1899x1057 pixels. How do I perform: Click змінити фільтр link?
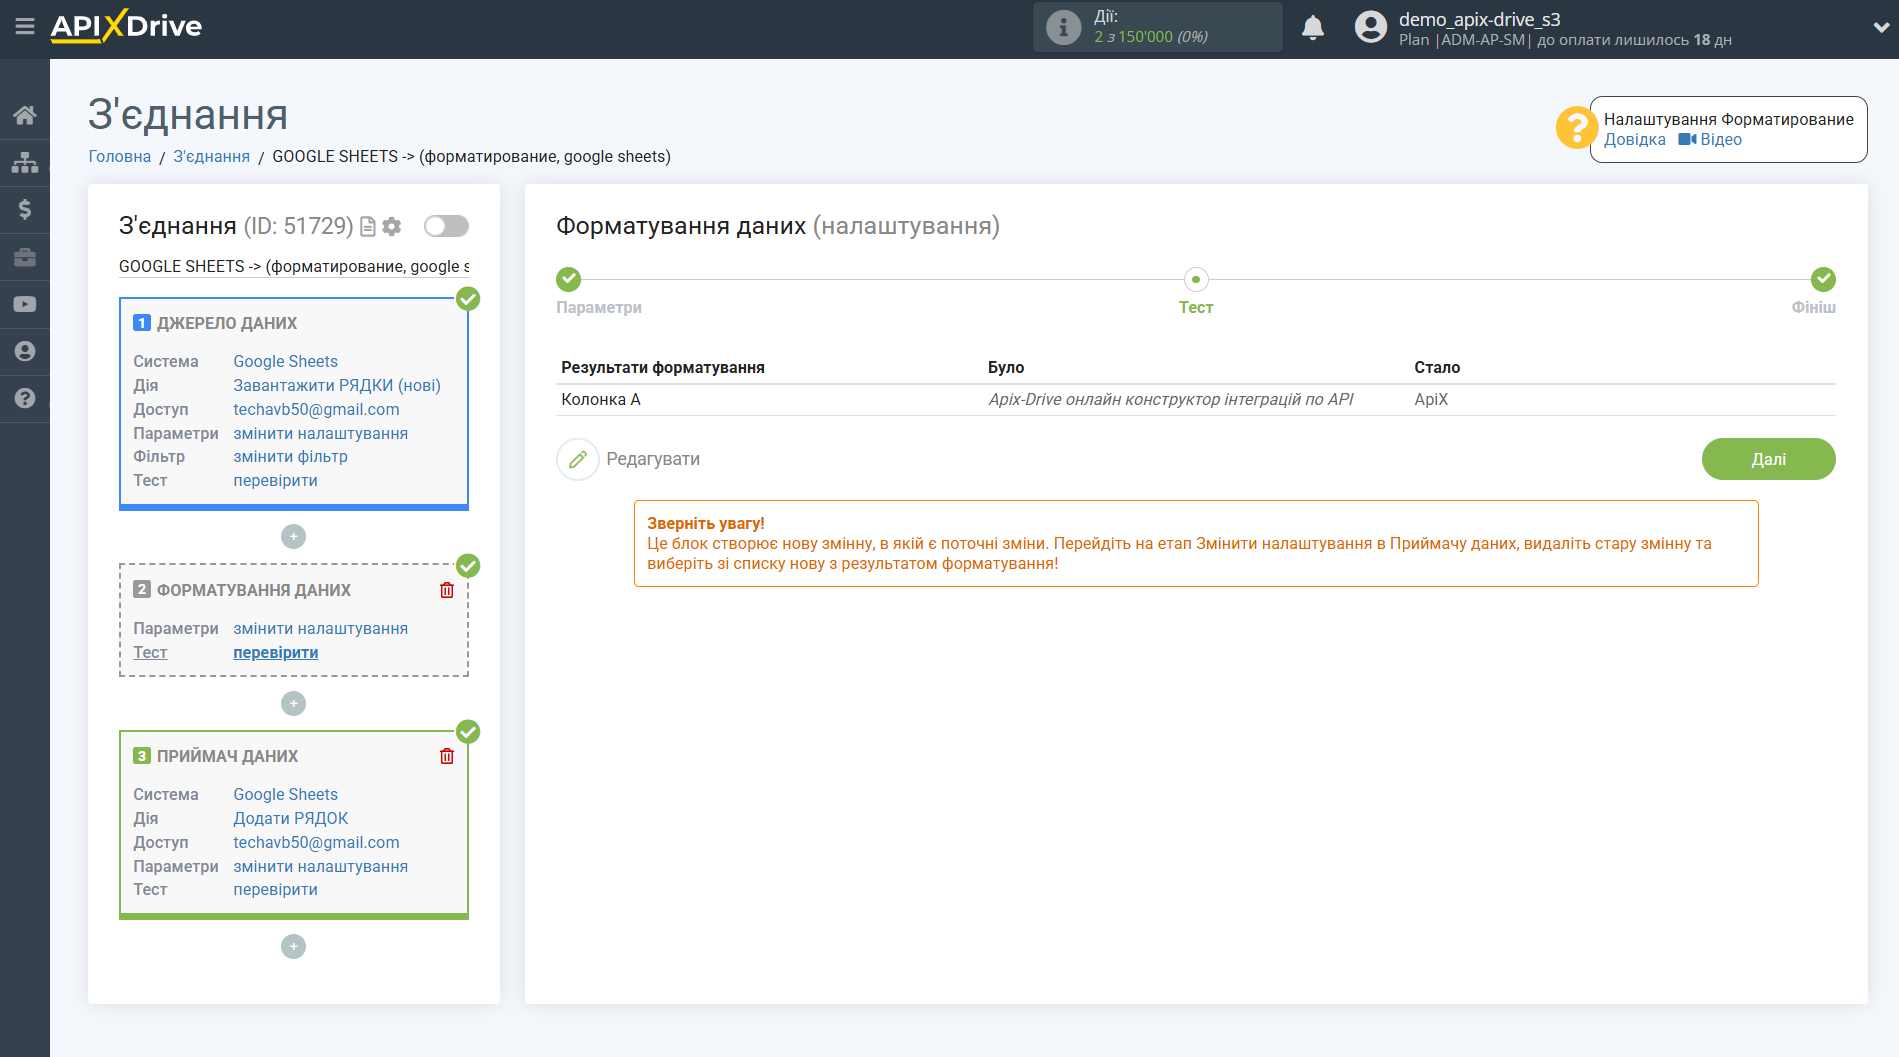click(290, 456)
